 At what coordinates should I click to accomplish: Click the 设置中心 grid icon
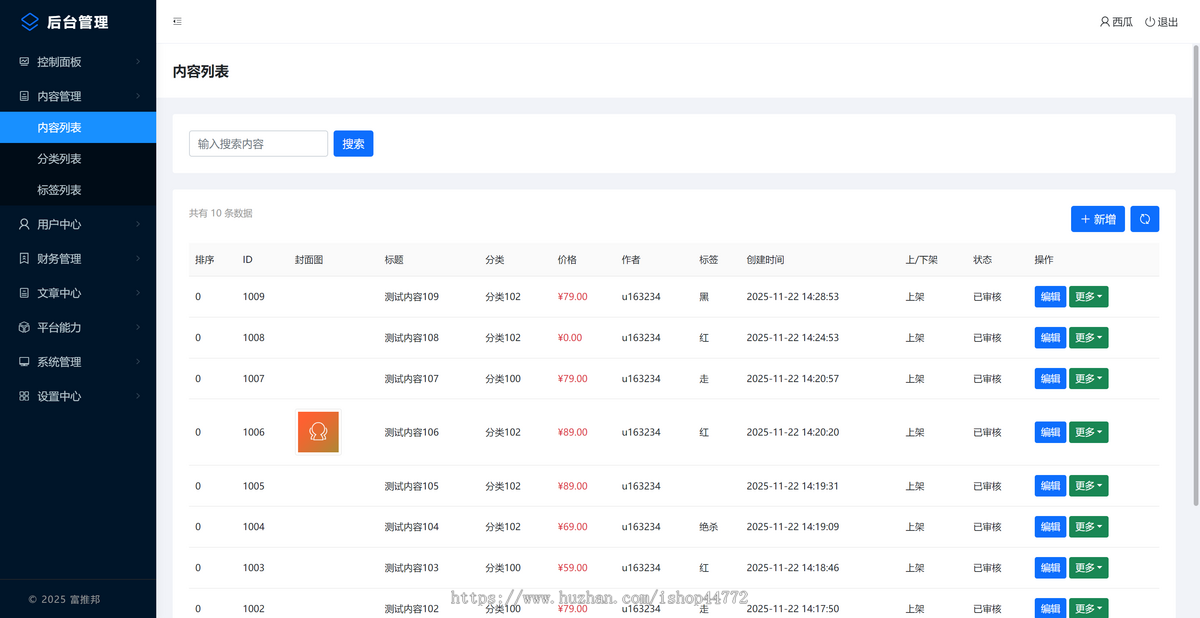pos(24,396)
